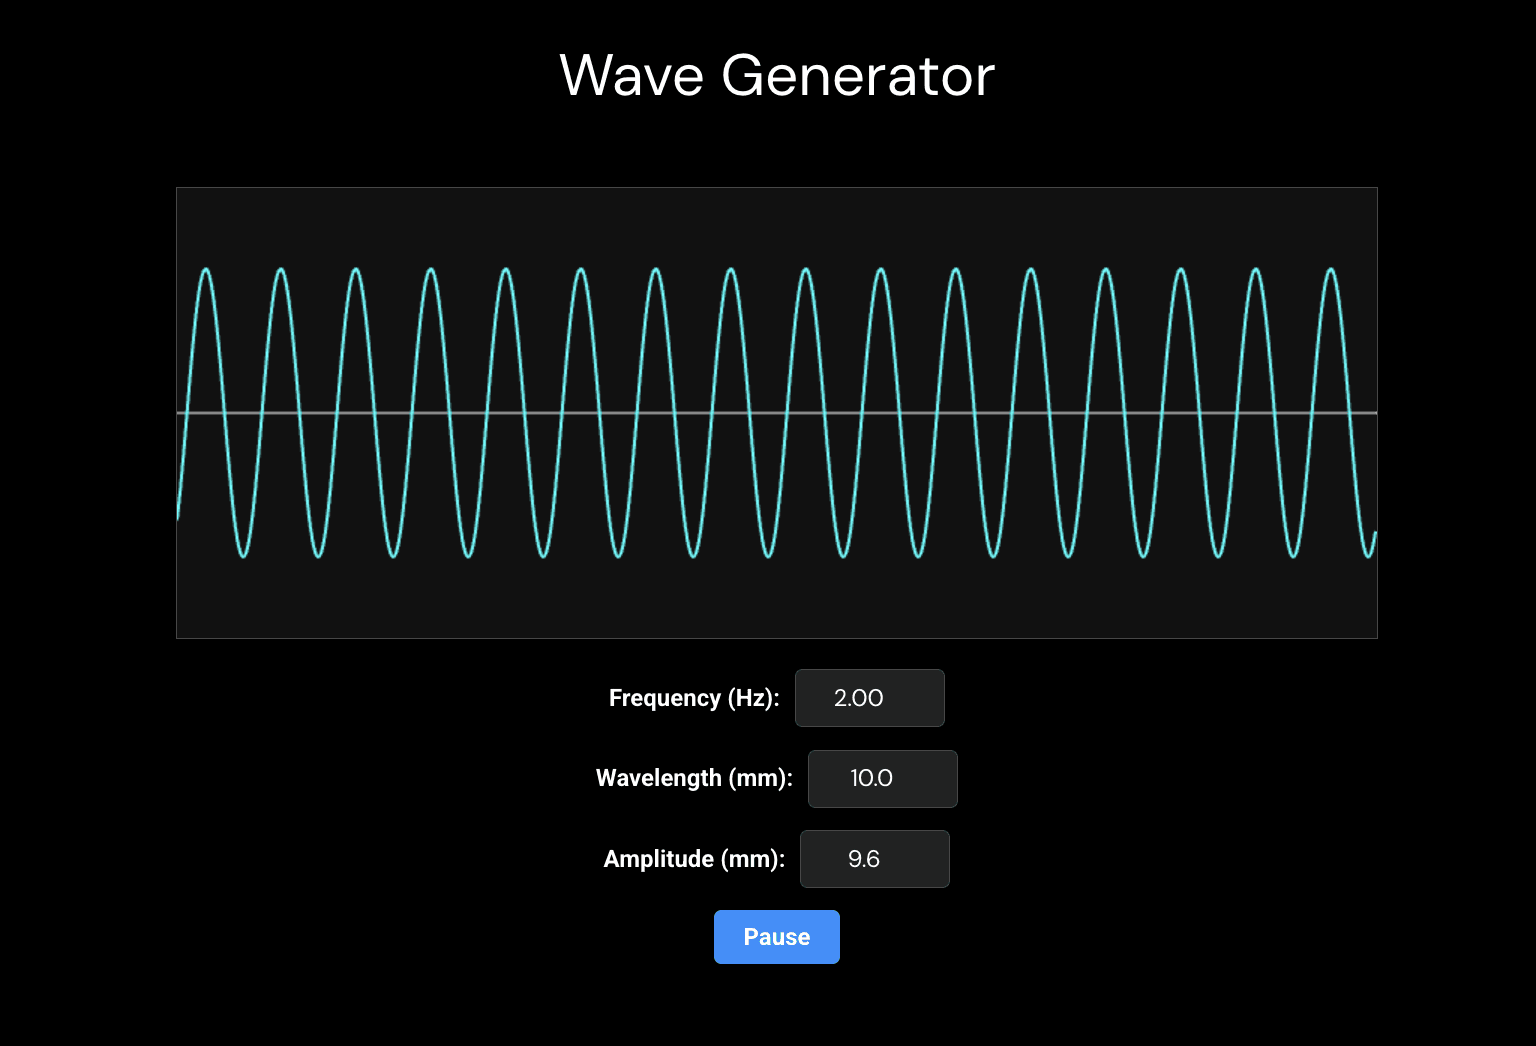Click the "Amplitude (mm):" label text
The image size is (1536, 1046).
click(x=694, y=859)
